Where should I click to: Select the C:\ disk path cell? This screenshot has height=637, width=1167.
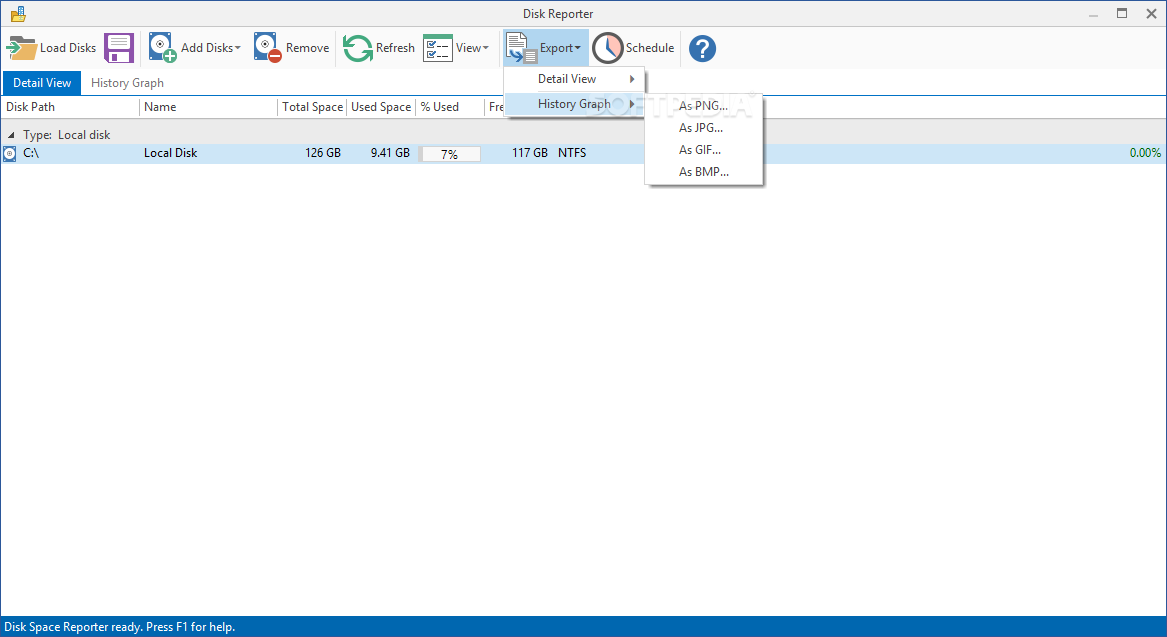click(31, 153)
